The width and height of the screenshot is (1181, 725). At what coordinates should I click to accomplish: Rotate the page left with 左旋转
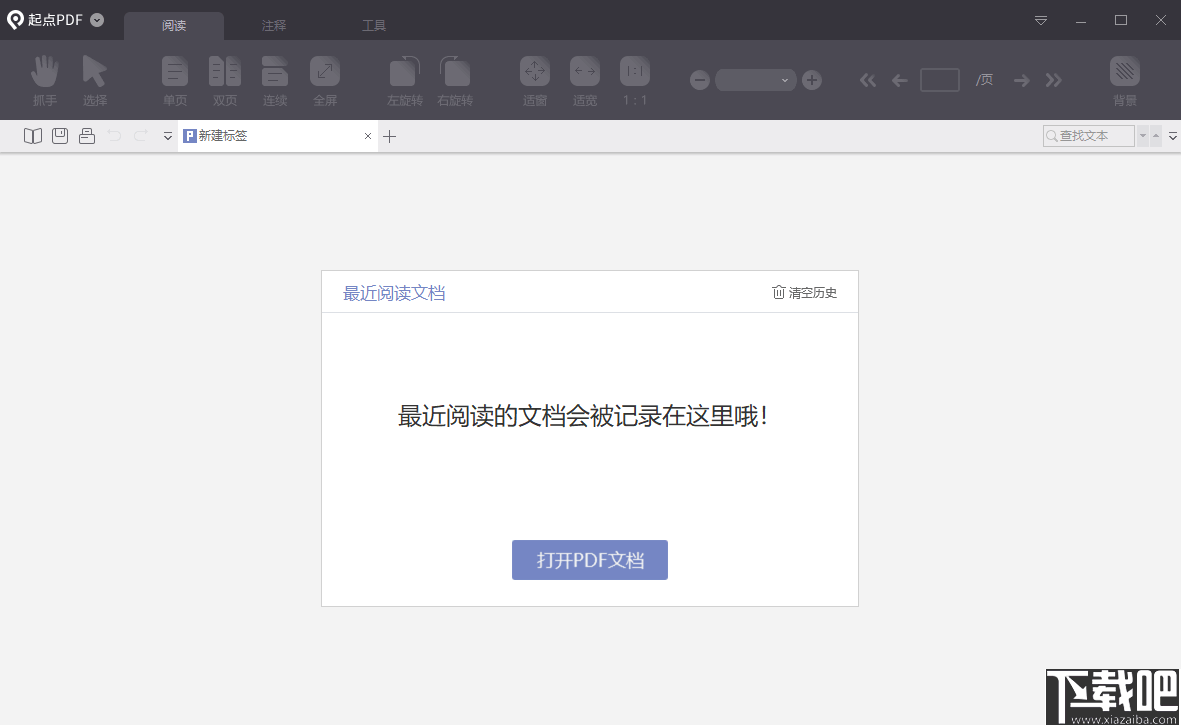(x=404, y=80)
